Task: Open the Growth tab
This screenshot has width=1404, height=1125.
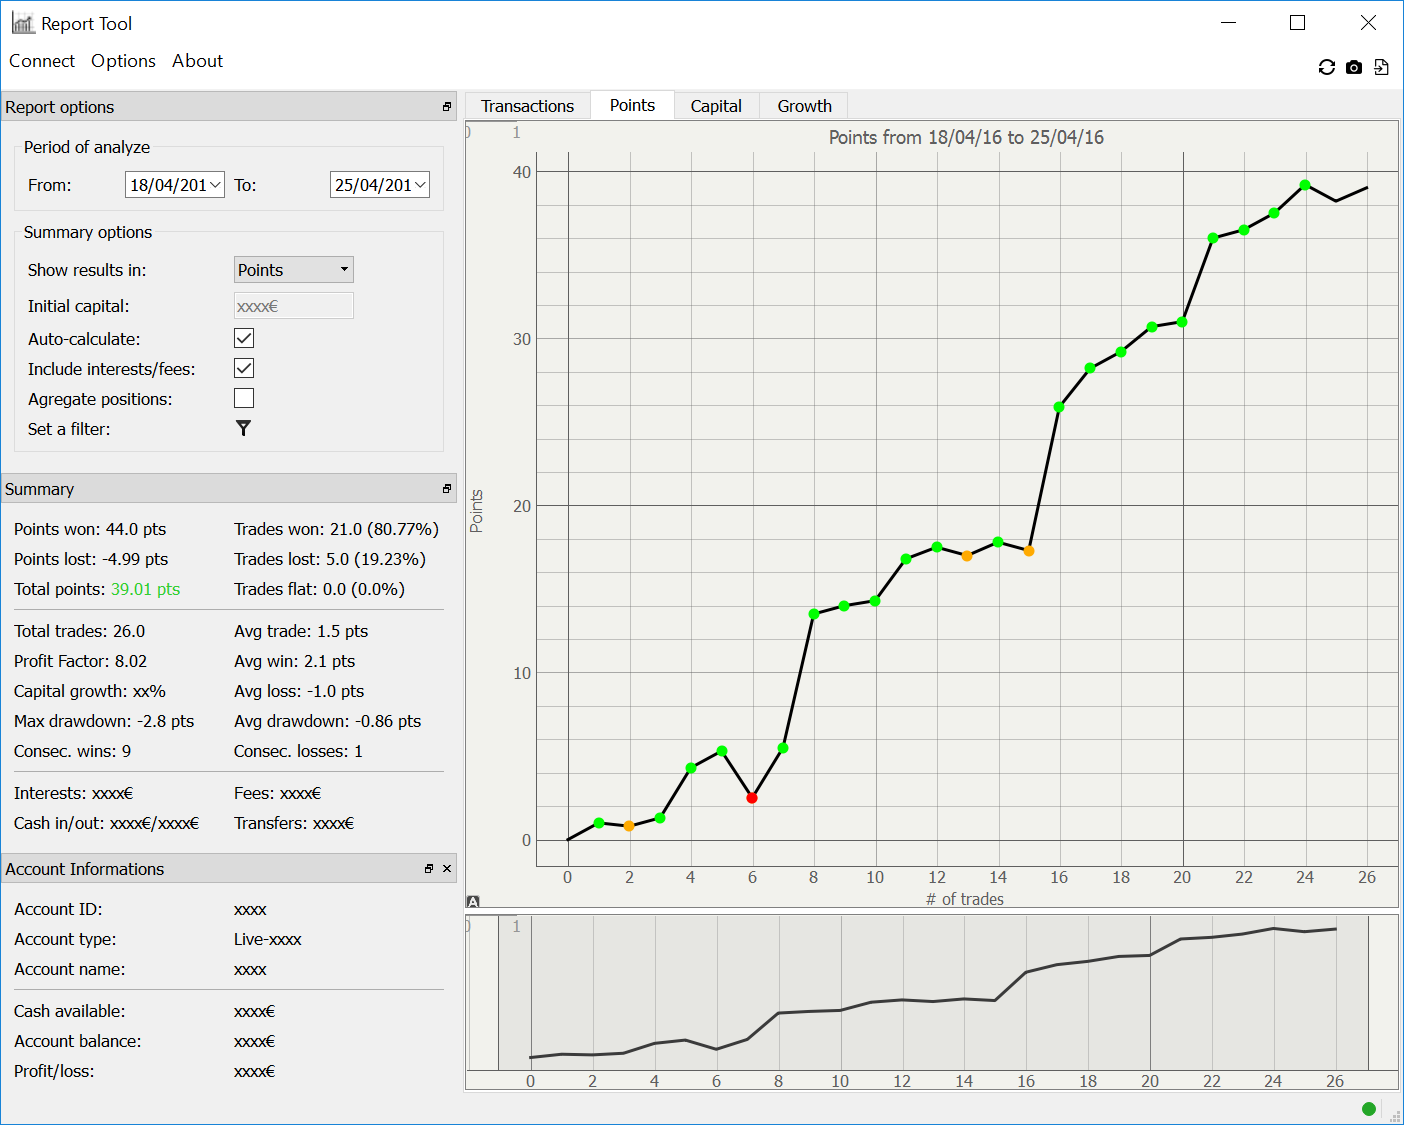Action: 804,106
